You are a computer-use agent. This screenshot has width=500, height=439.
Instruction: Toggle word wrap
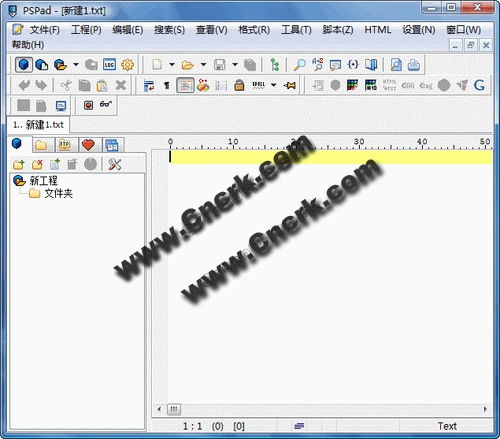tap(149, 85)
